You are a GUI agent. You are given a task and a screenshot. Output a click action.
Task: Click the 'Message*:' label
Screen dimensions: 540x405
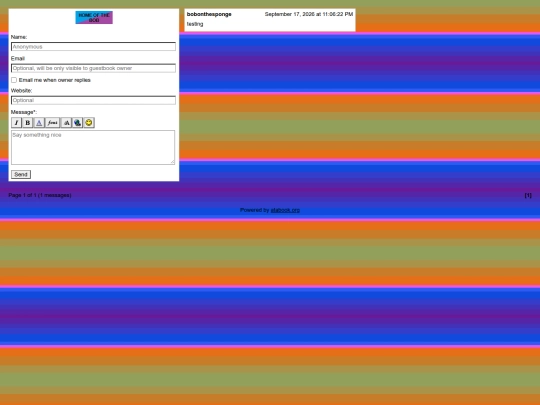24,112
